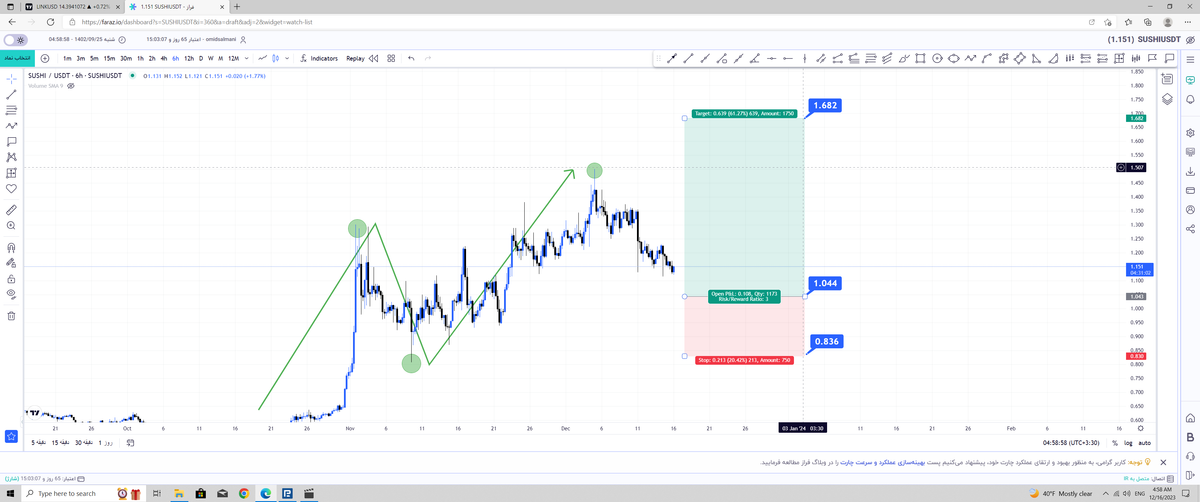Click the zoom in magnifier tool
Viewport: 1200px width, 502px height.
(x=11, y=227)
